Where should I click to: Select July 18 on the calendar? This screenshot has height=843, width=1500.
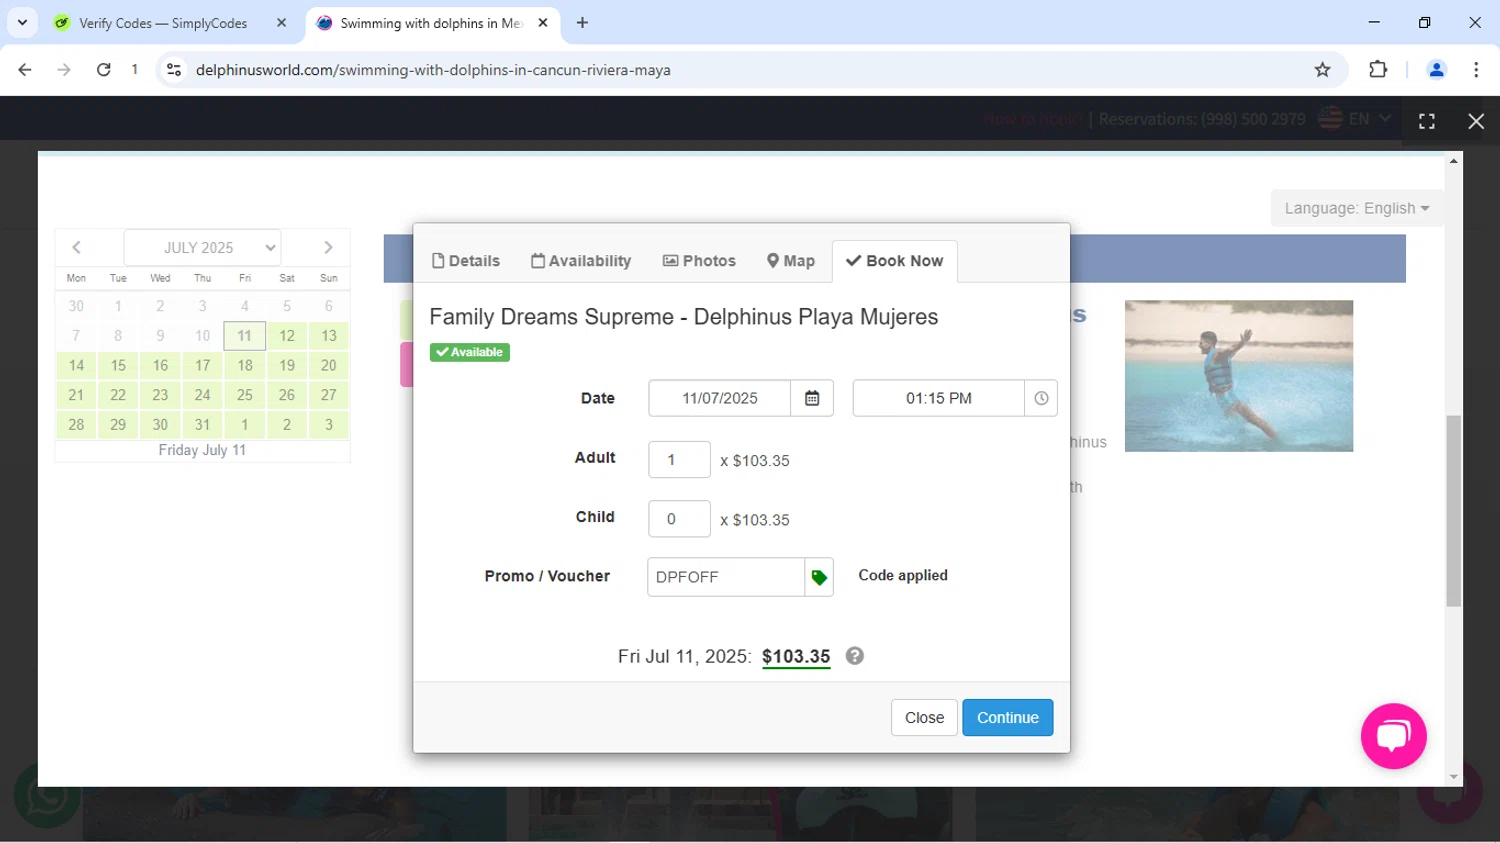(x=245, y=366)
